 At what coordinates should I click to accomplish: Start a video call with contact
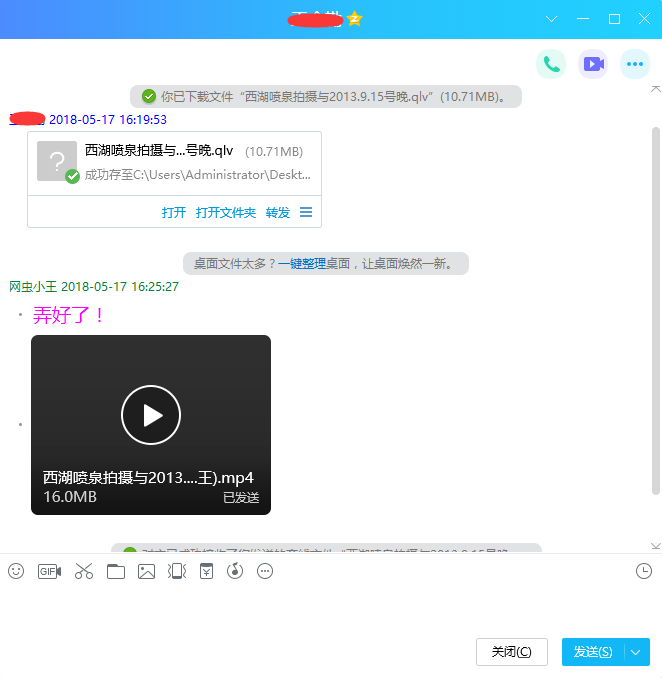[593, 64]
